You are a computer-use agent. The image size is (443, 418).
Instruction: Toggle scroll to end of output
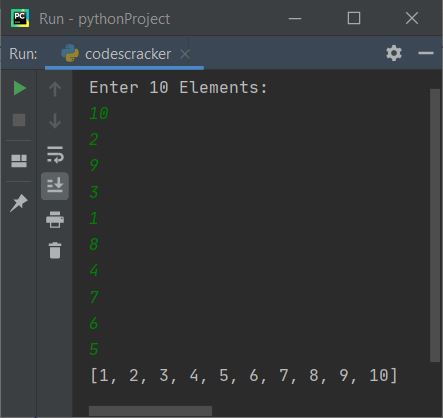point(55,186)
